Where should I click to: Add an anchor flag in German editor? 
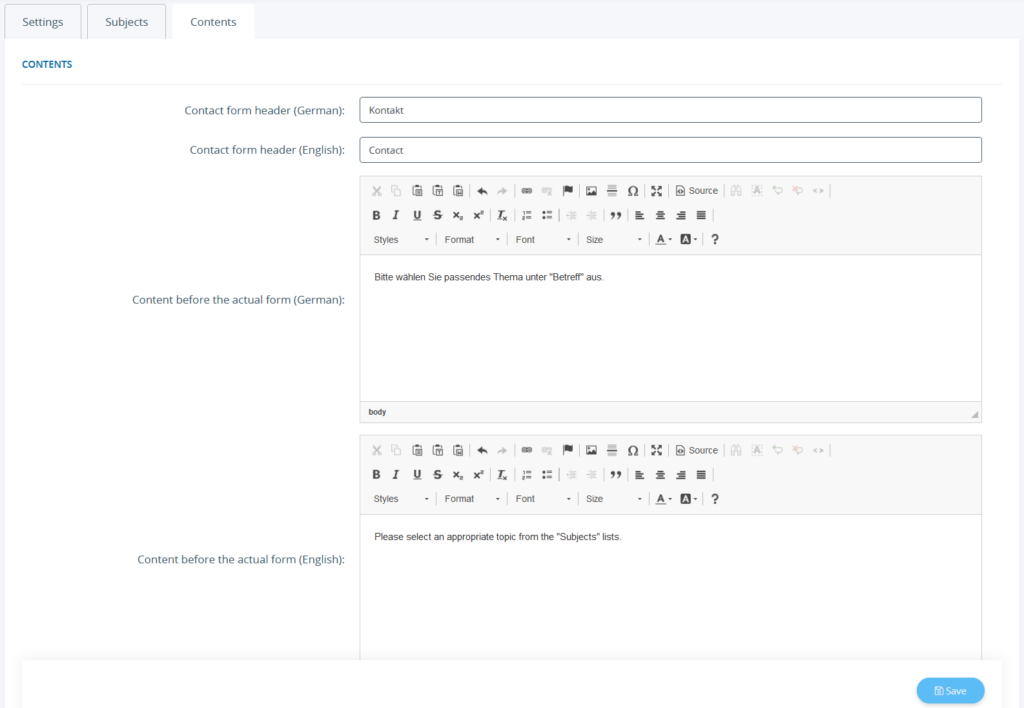click(x=567, y=191)
